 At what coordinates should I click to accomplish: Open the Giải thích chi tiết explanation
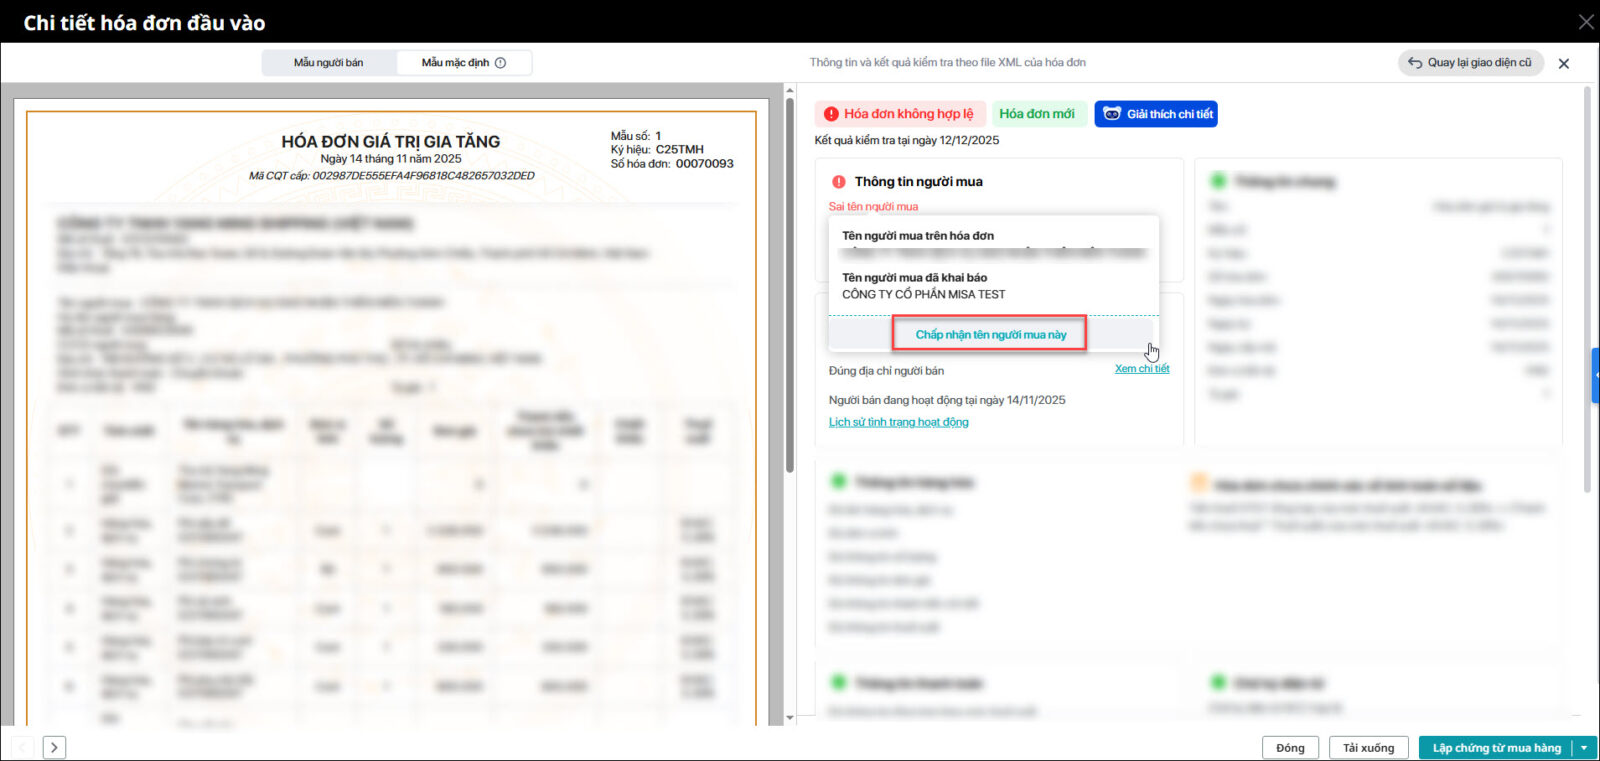coord(1156,114)
